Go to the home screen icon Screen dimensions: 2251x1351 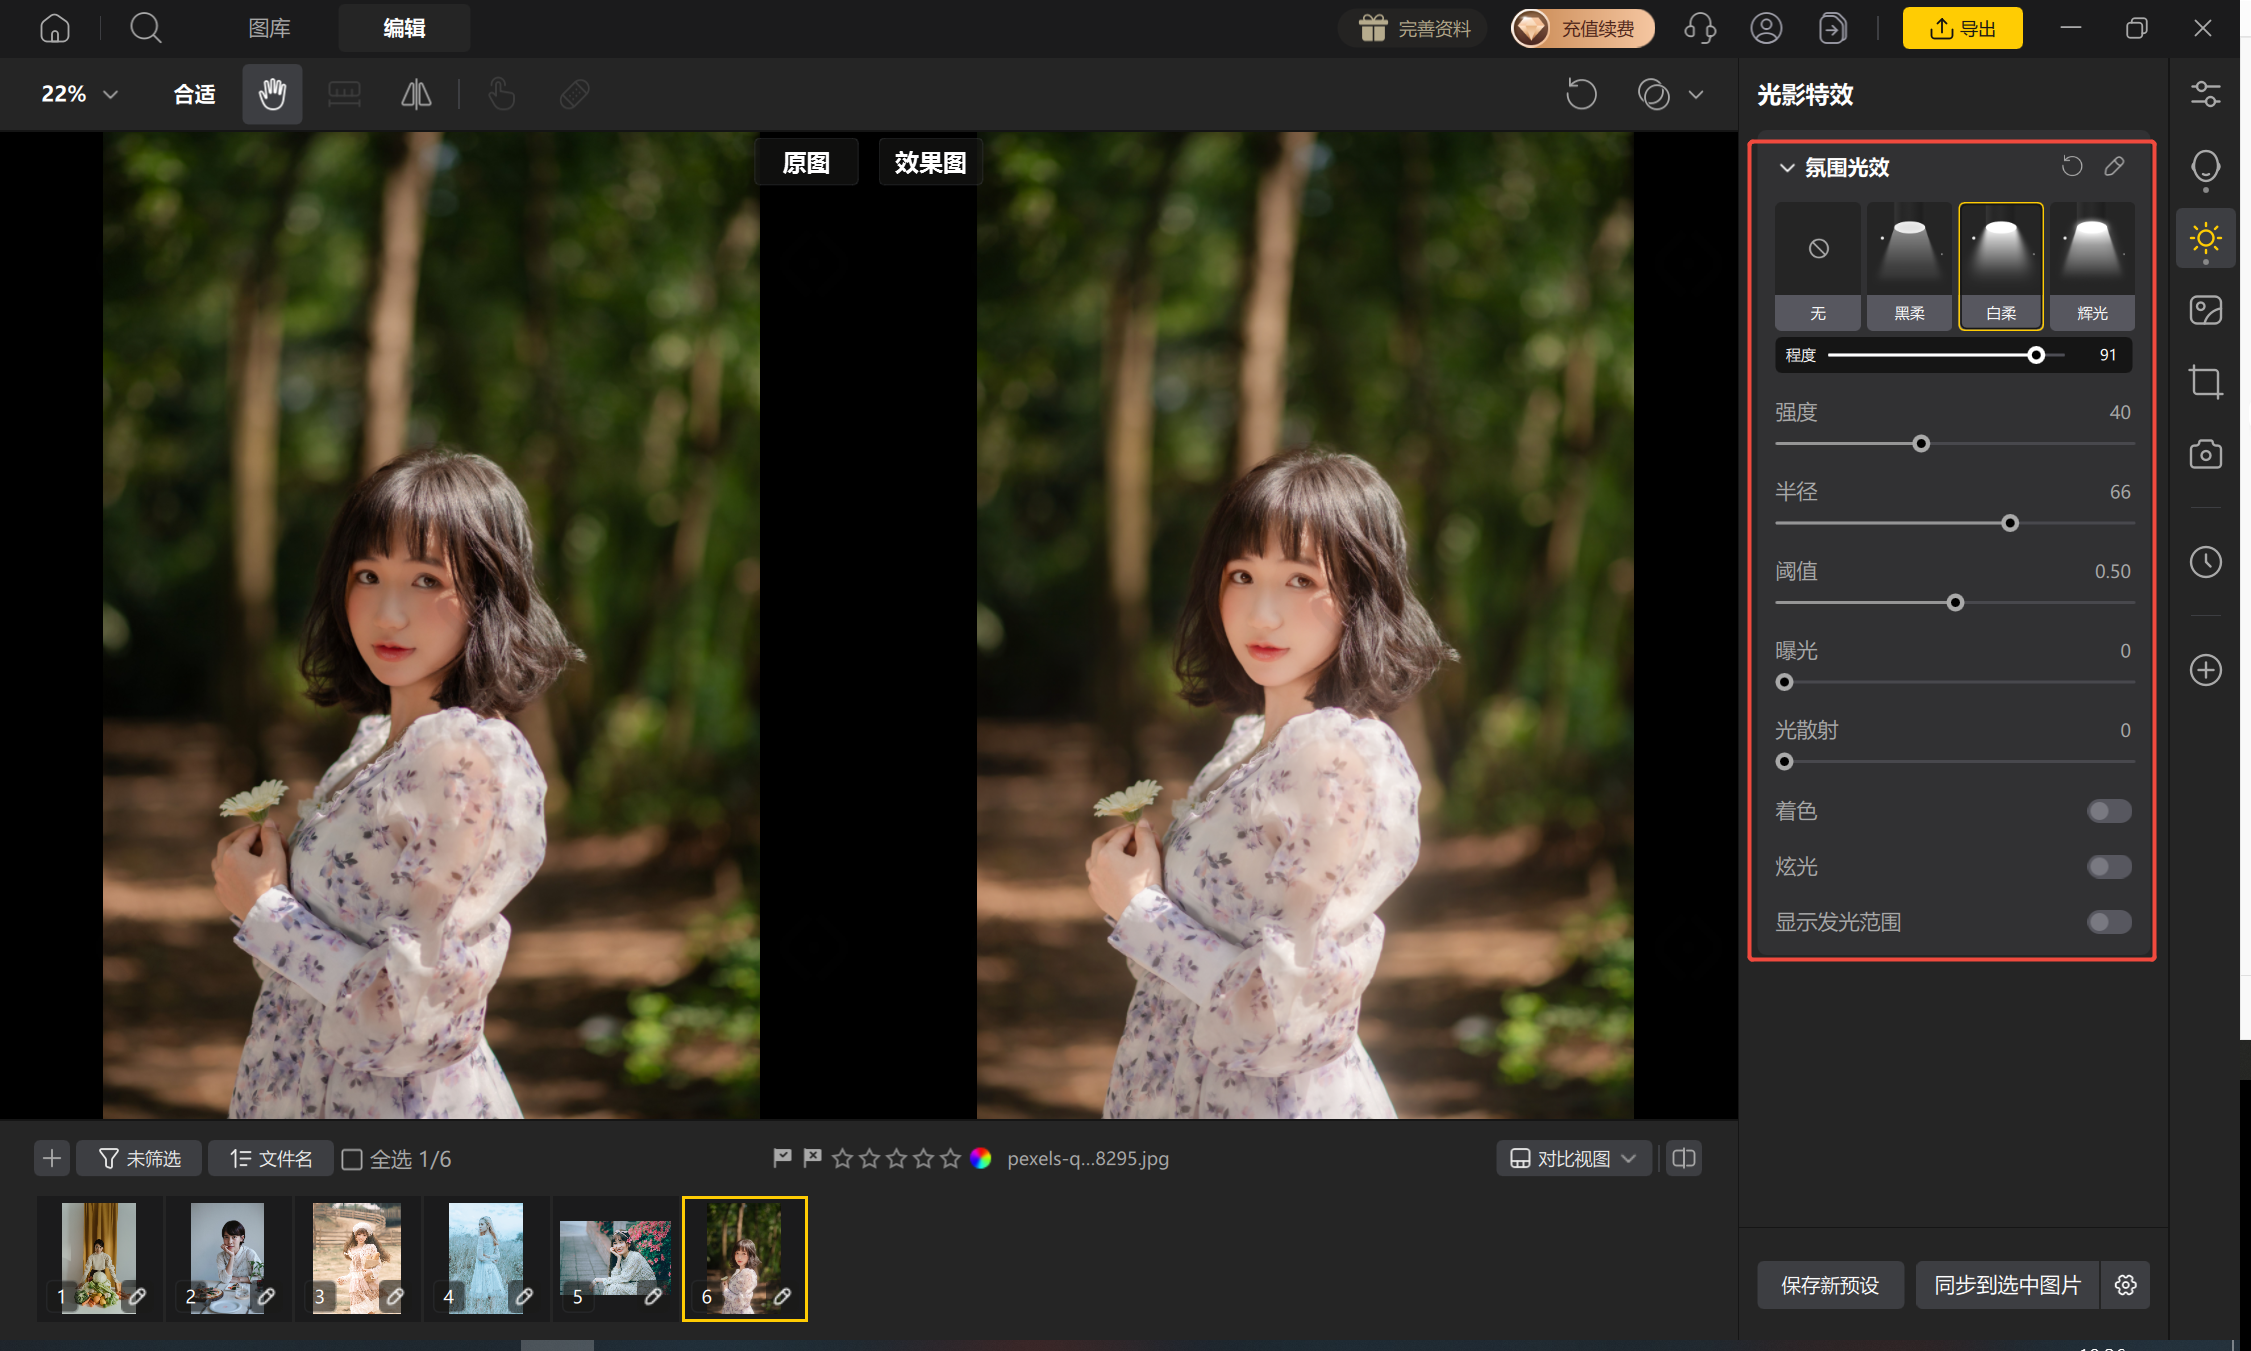55,28
